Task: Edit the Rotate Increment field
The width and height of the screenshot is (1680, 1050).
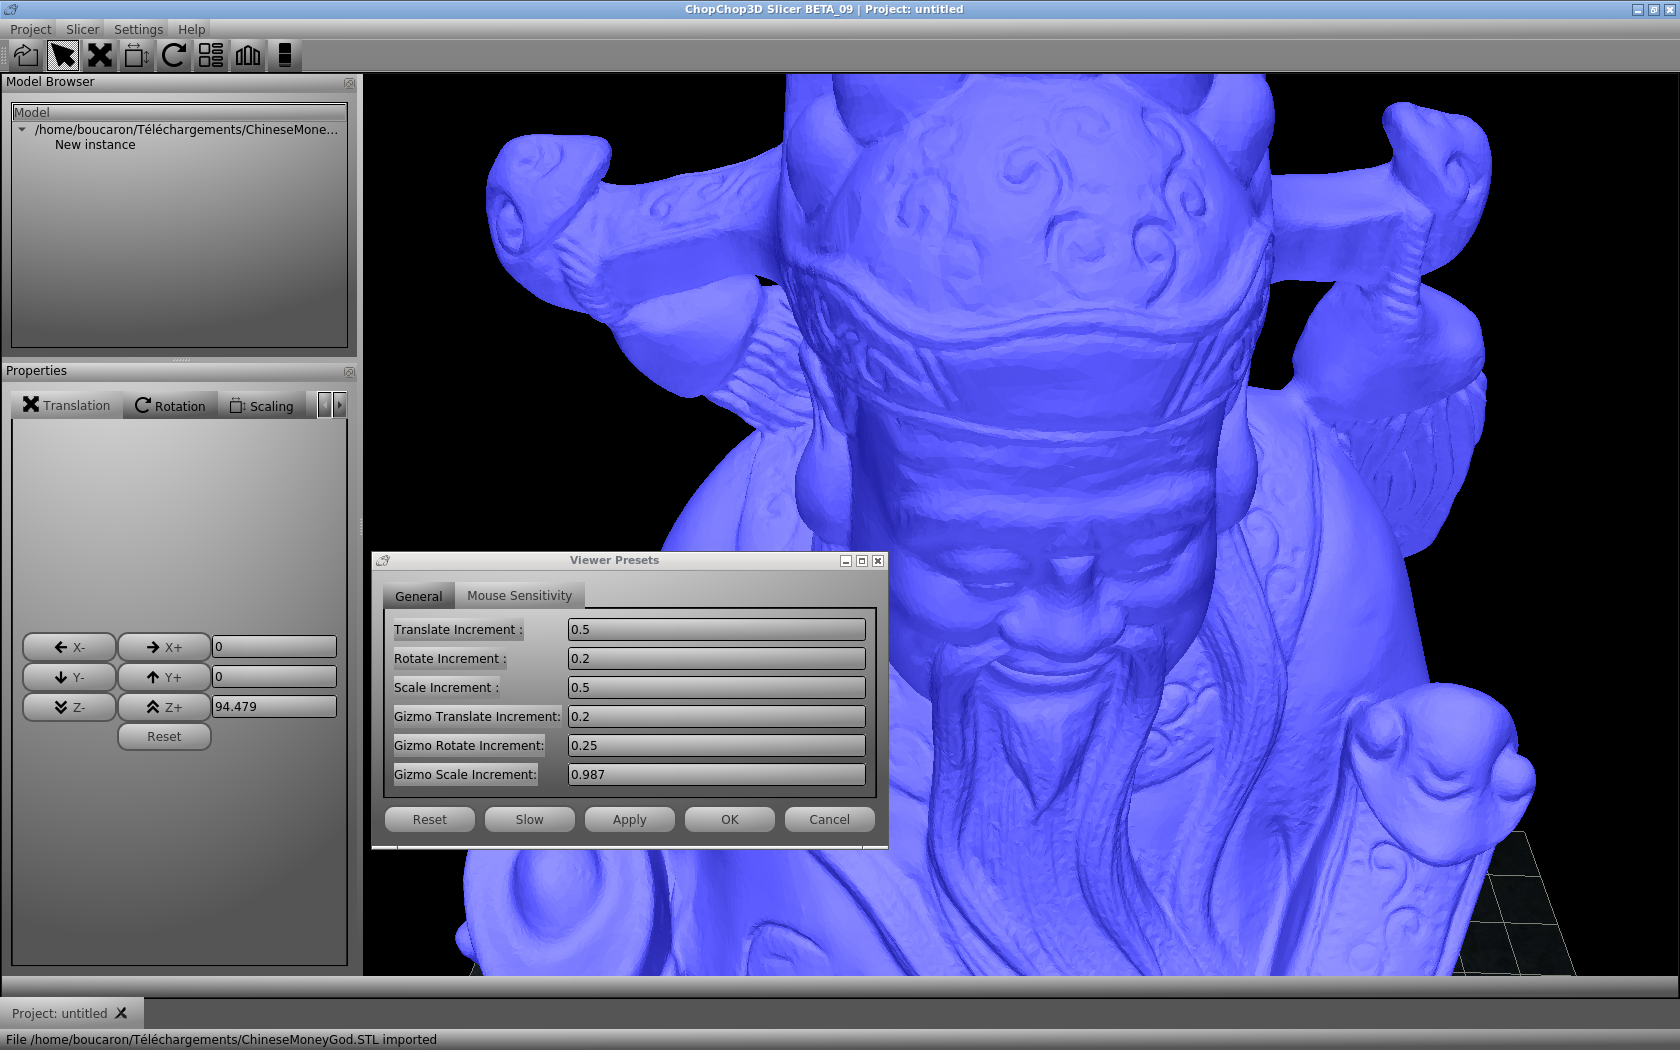Action: tap(717, 659)
